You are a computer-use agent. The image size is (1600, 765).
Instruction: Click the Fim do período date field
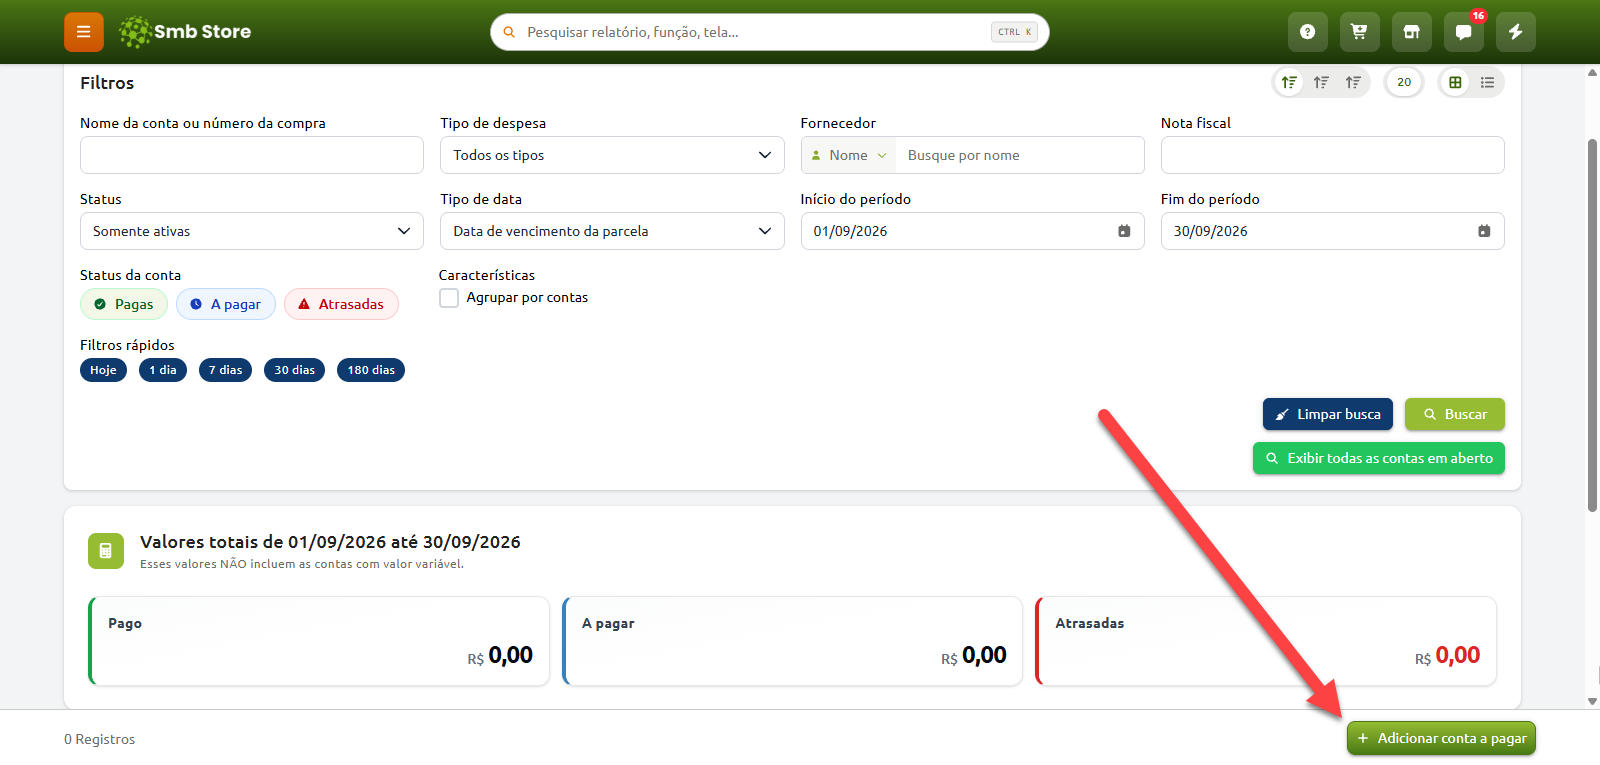click(1333, 231)
